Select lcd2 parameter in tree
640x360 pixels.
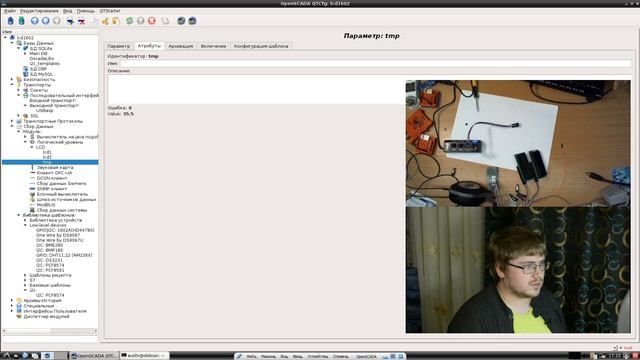pyautogui.click(x=47, y=157)
